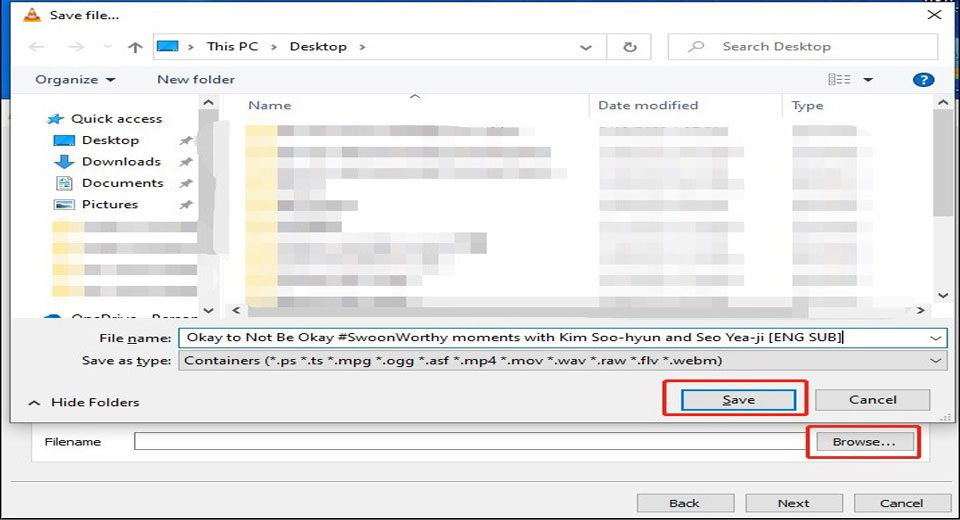This screenshot has height=520, width=960.
Task: Open the File name dropdown arrow
Action: pyautogui.click(x=936, y=337)
